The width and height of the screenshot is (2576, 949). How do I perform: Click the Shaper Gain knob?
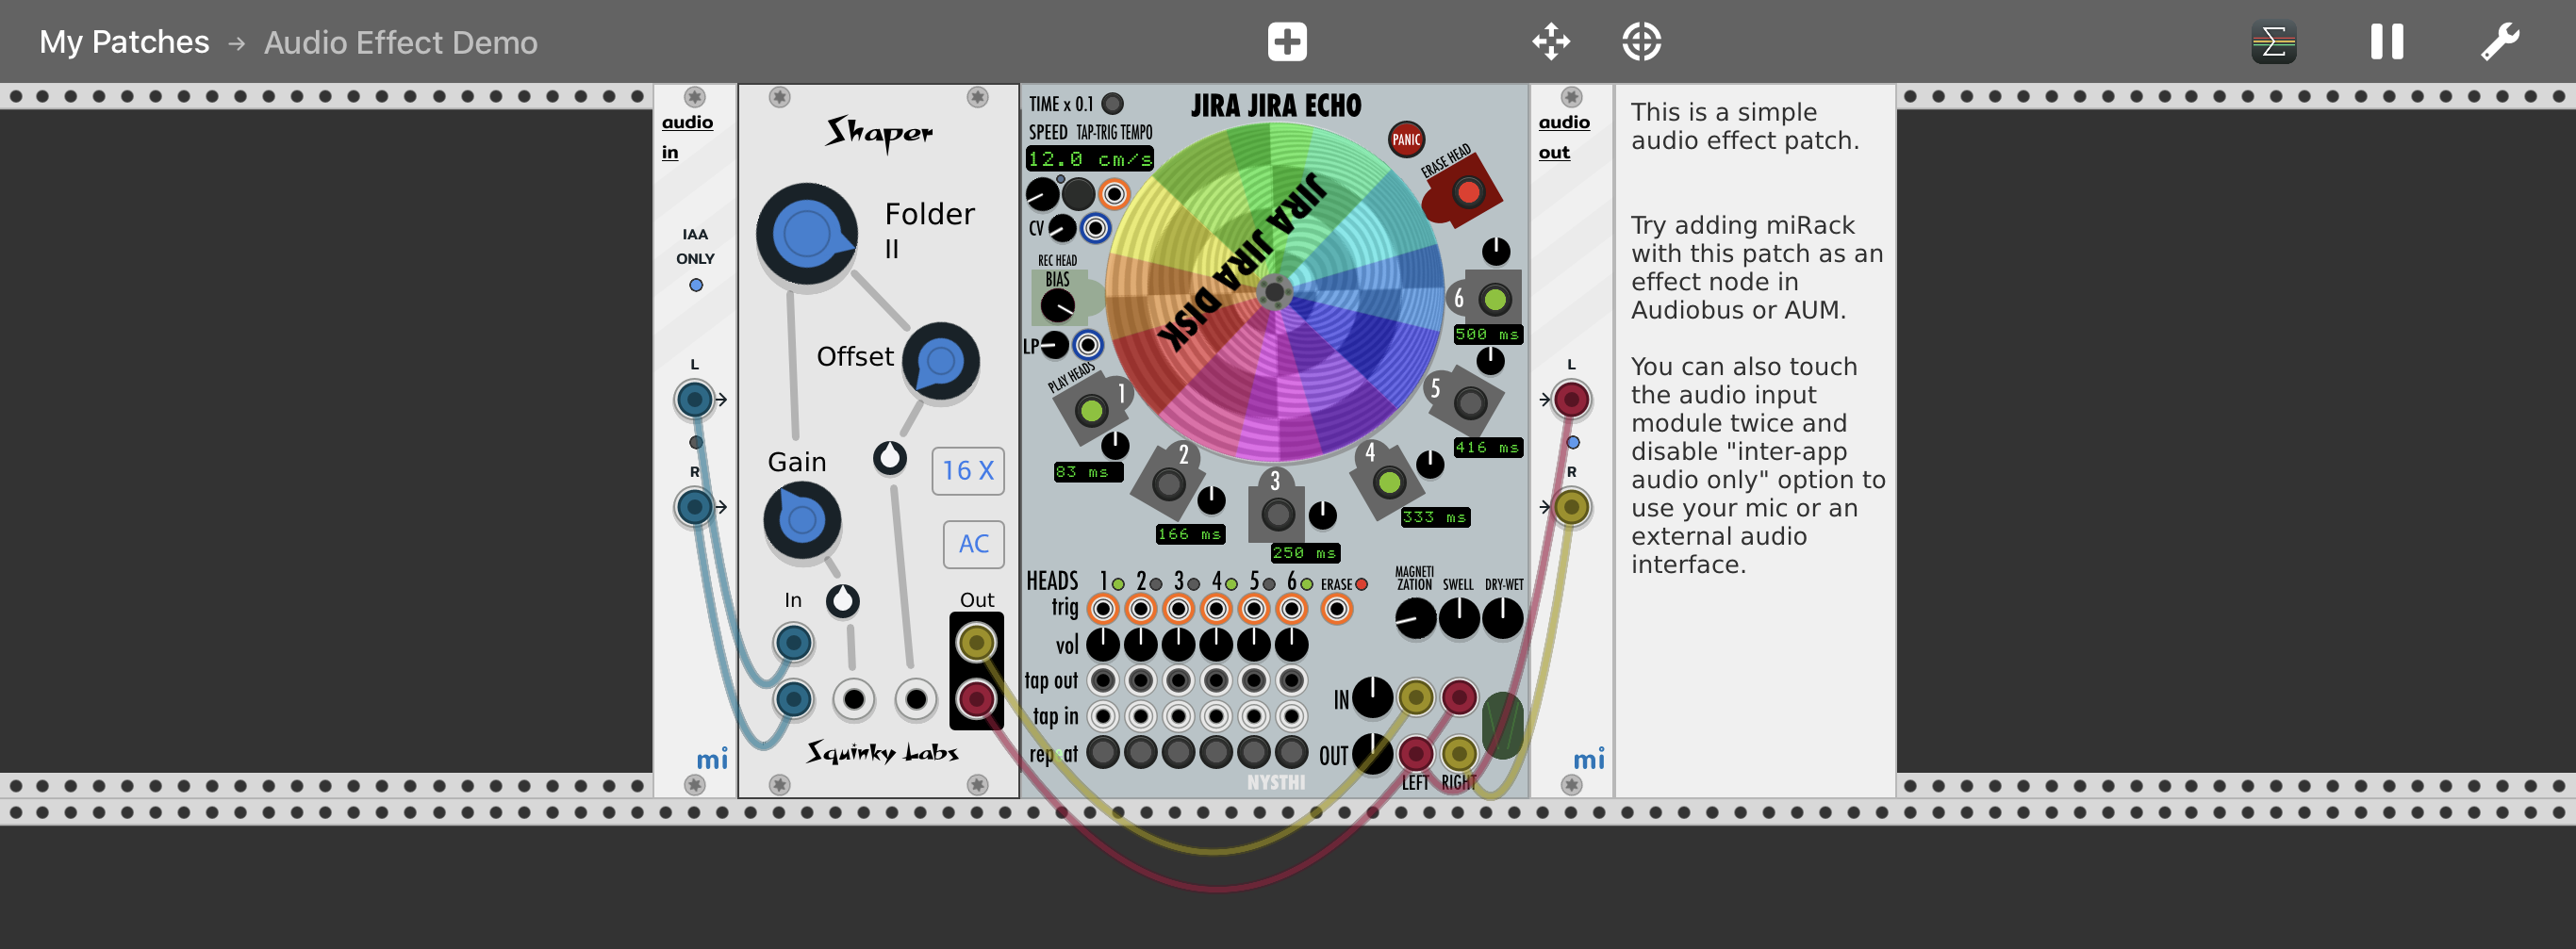(x=801, y=520)
